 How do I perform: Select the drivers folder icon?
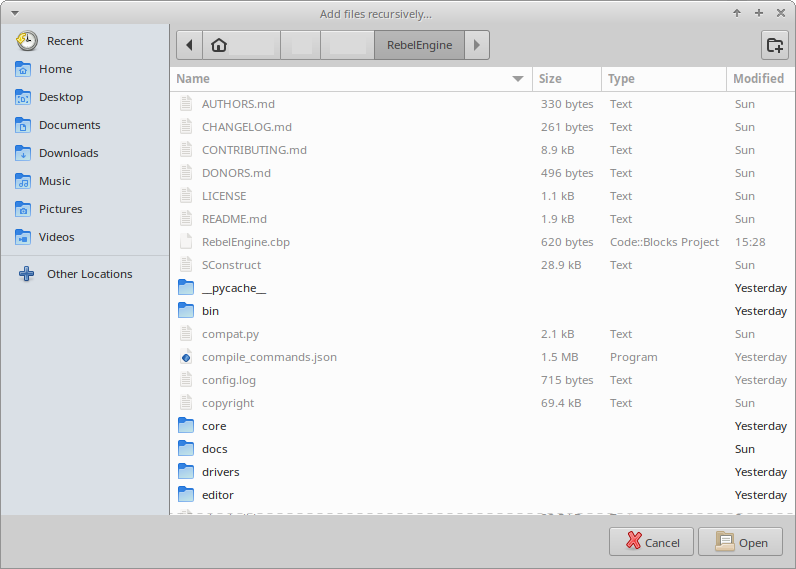click(186, 472)
